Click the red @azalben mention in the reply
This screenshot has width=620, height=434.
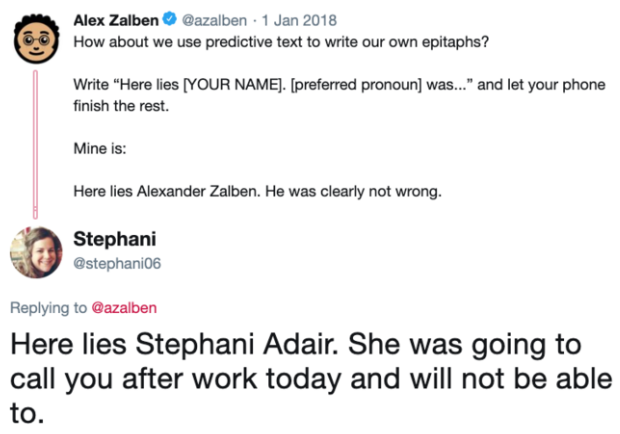pyautogui.click(x=124, y=308)
